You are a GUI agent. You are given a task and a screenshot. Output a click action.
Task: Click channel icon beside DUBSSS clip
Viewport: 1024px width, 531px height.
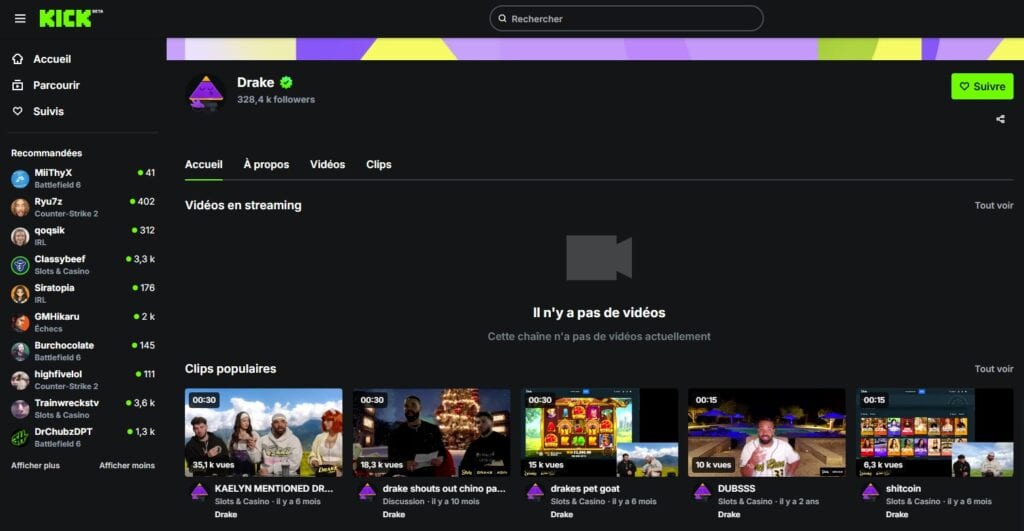click(x=702, y=492)
